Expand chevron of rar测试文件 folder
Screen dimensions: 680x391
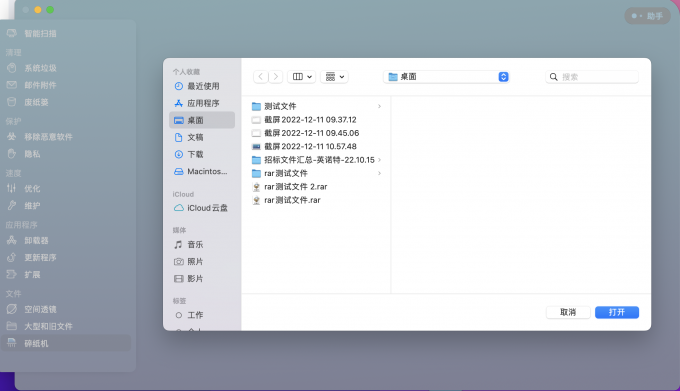[x=379, y=173]
